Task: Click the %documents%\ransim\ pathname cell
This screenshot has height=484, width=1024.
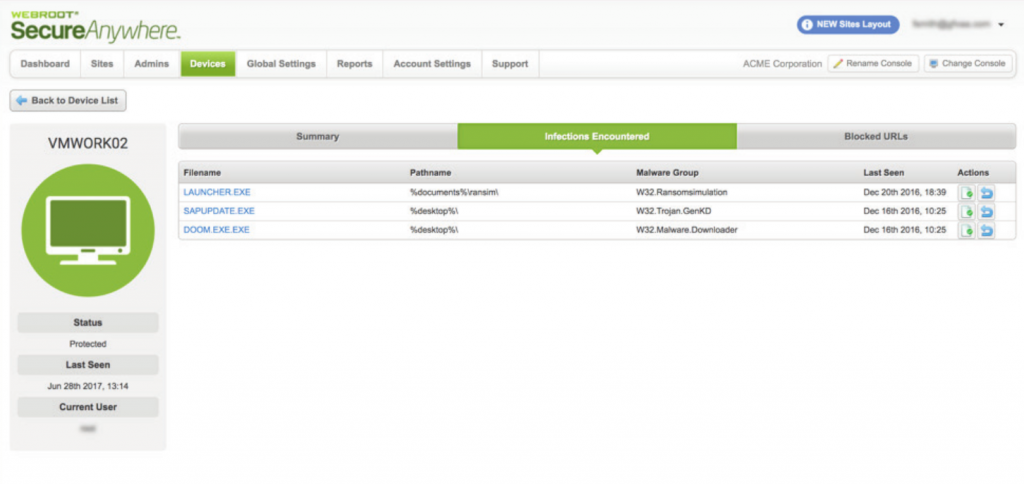Action: pos(455,193)
